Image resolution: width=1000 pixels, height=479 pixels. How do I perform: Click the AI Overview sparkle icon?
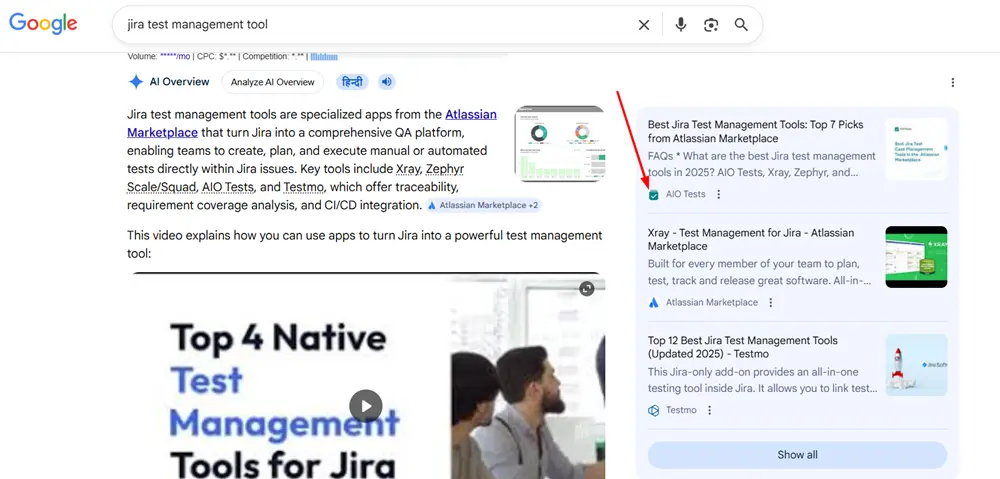point(136,82)
